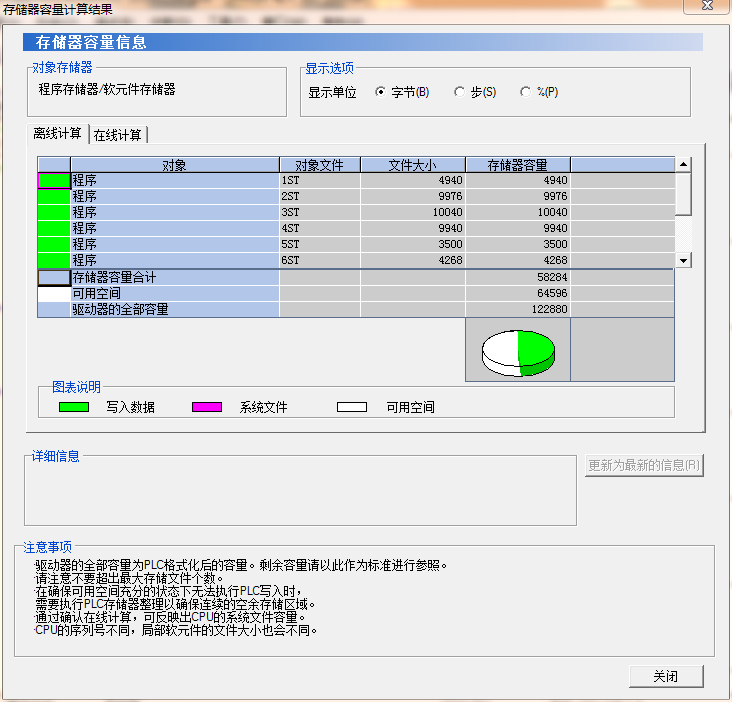Screen dimensions: 732x702
Task: Click the 存储器容量 column header
Action: [x=517, y=165]
